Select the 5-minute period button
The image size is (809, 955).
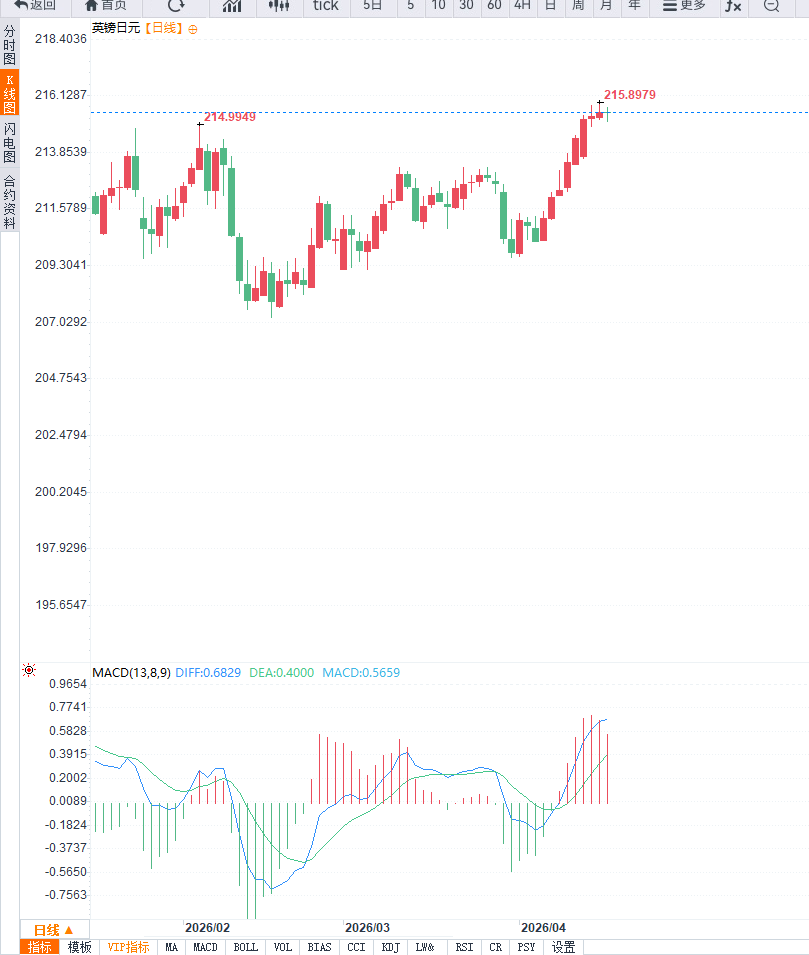[x=411, y=5]
